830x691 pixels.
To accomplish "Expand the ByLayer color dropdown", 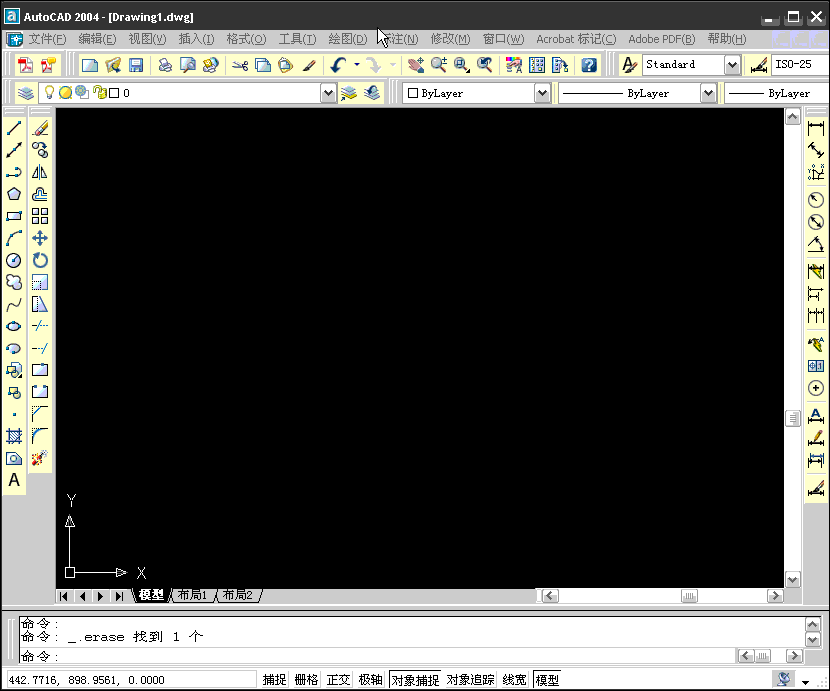I will point(542,94).
